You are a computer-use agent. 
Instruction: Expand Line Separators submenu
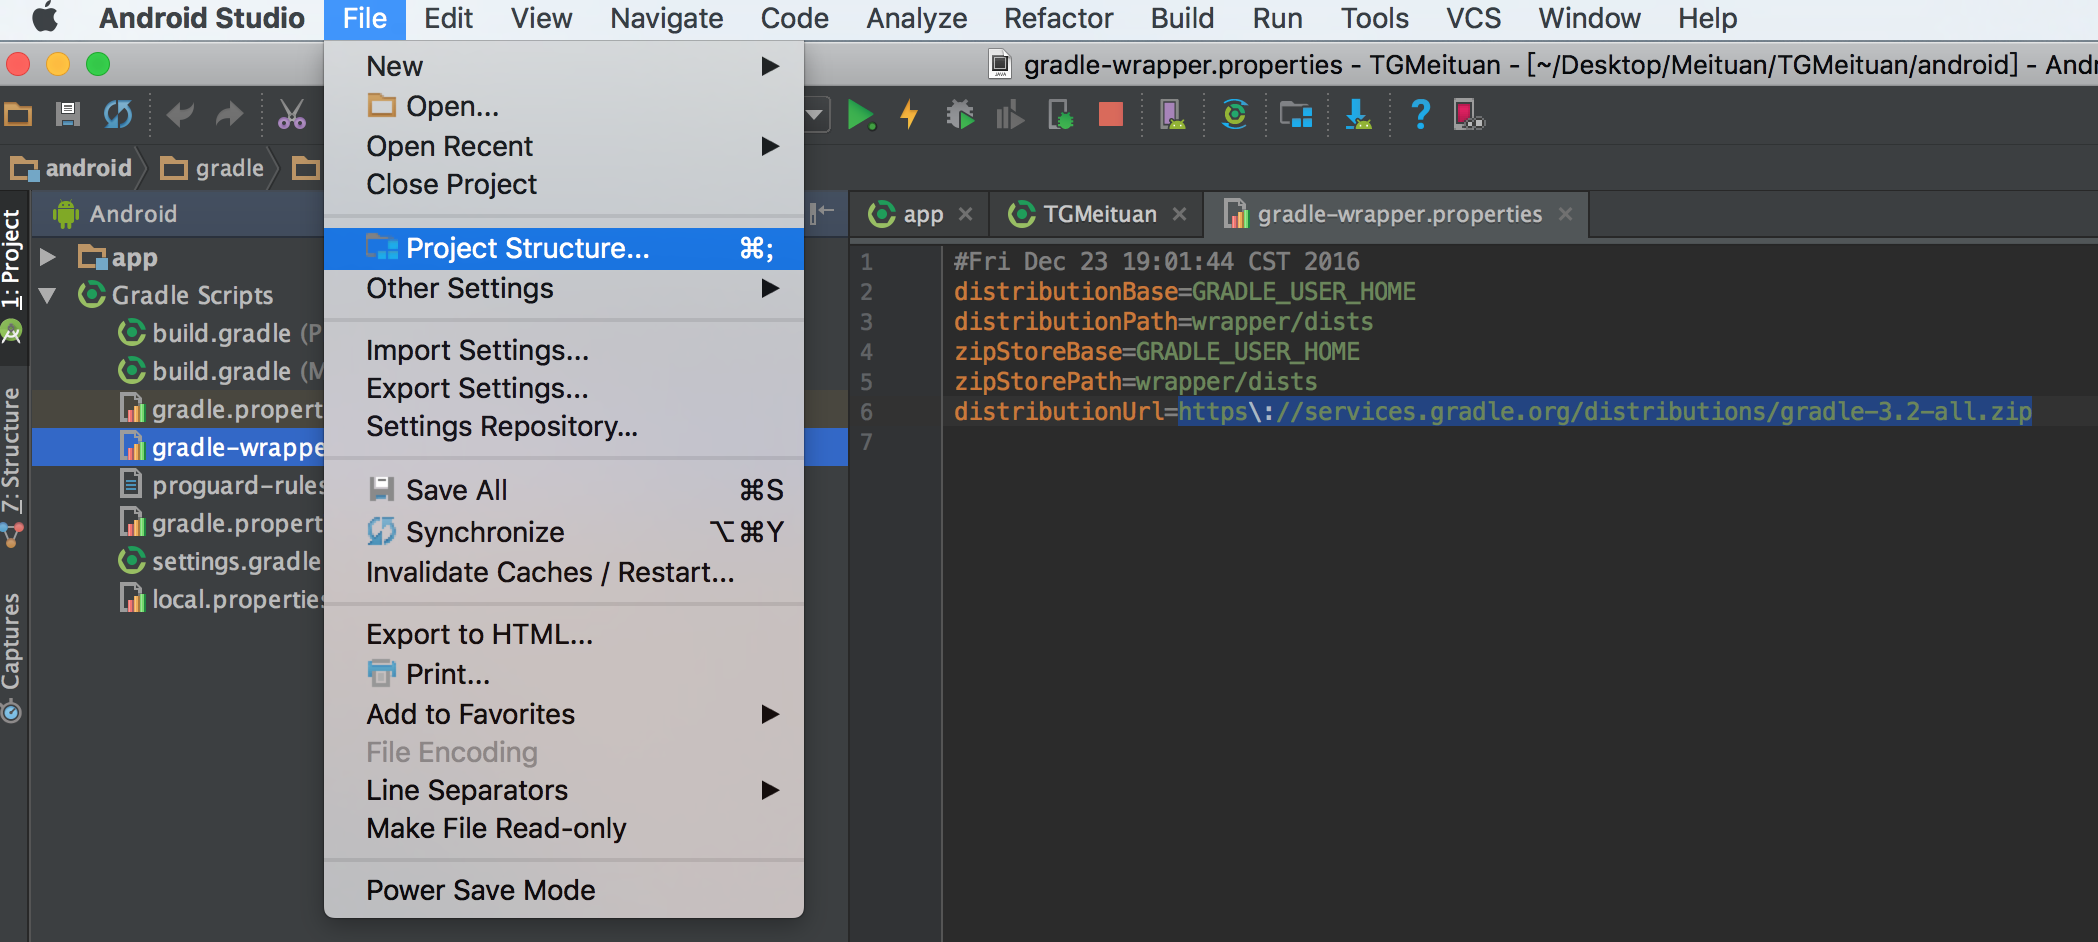(564, 790)
